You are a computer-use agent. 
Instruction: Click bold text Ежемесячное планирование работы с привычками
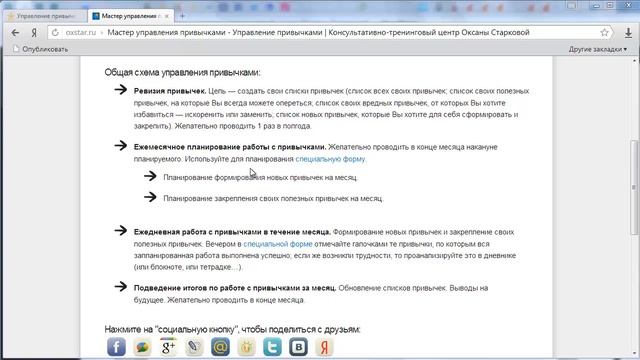(x=230, y=147)
